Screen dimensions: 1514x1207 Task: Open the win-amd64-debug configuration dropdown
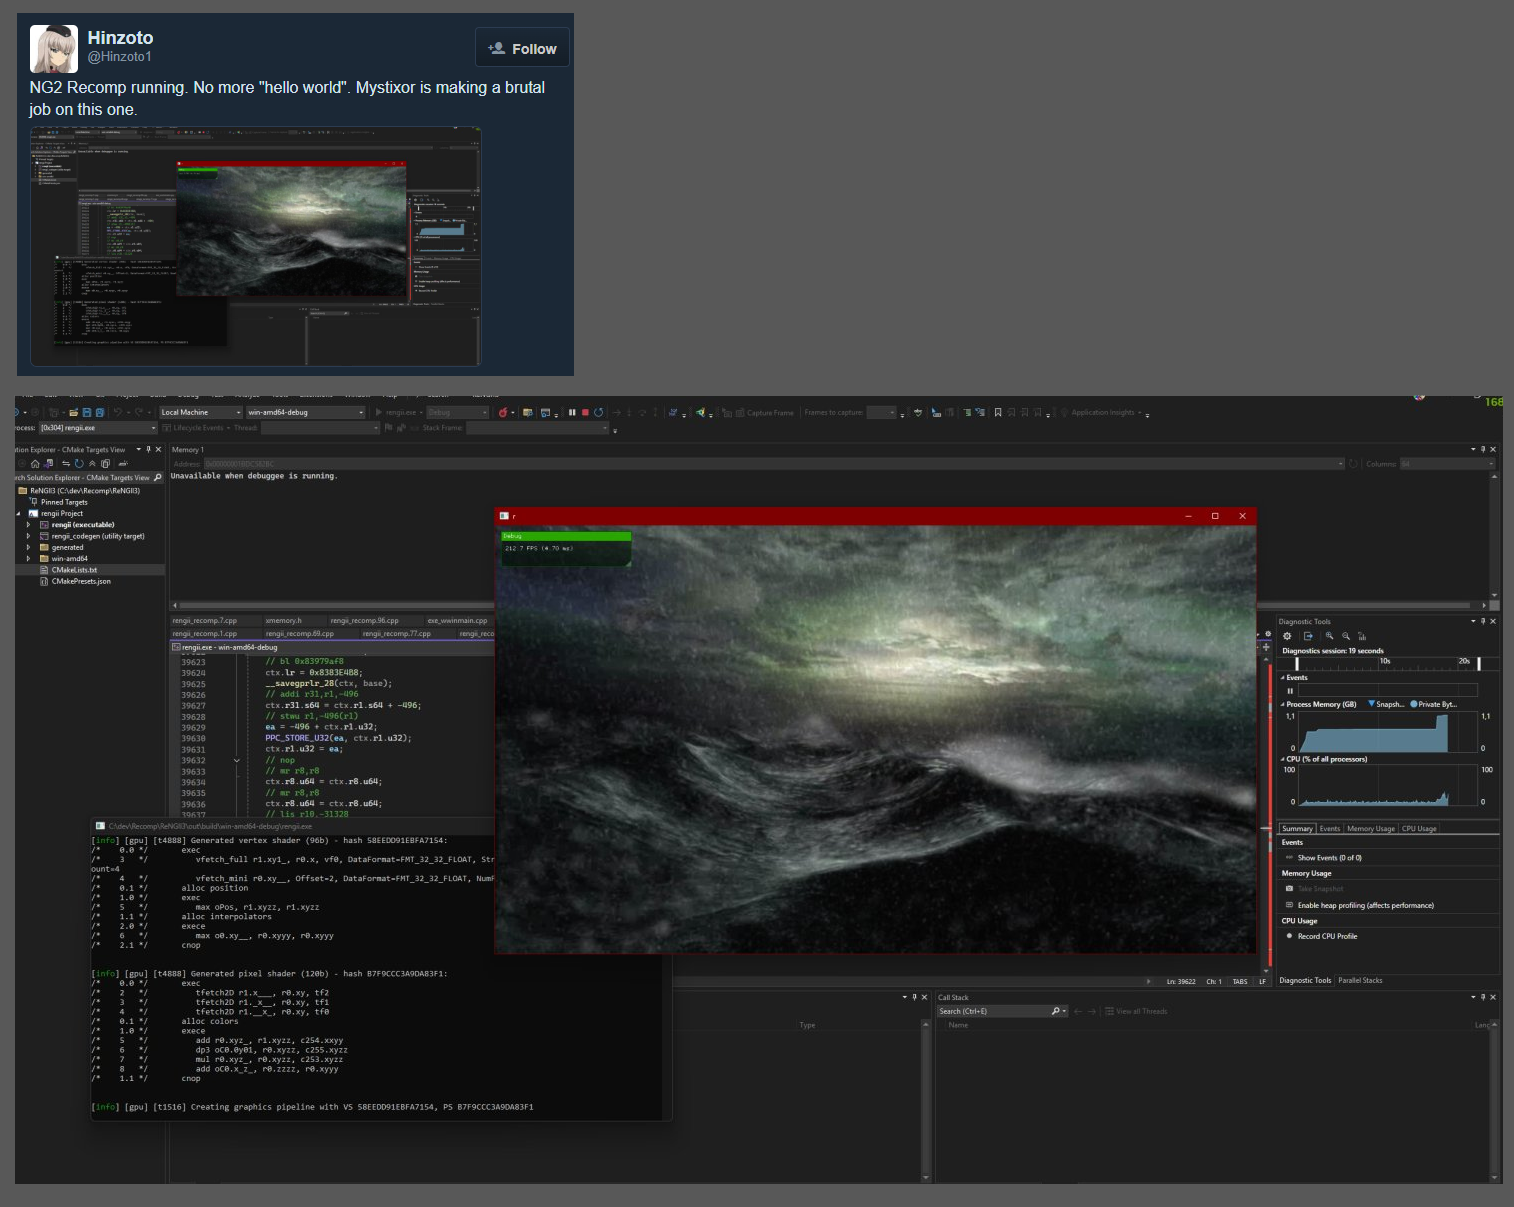click(x=305, y=412)
